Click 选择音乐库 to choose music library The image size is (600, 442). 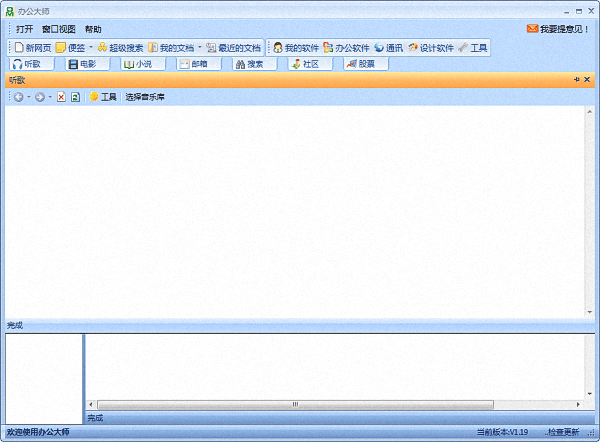(145, 97)
